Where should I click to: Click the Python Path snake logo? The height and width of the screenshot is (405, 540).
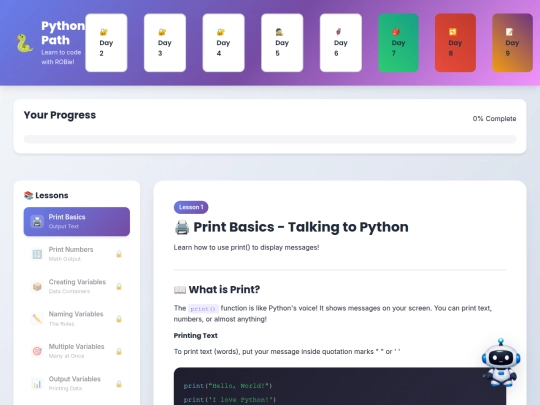click(x=25, y=43)
